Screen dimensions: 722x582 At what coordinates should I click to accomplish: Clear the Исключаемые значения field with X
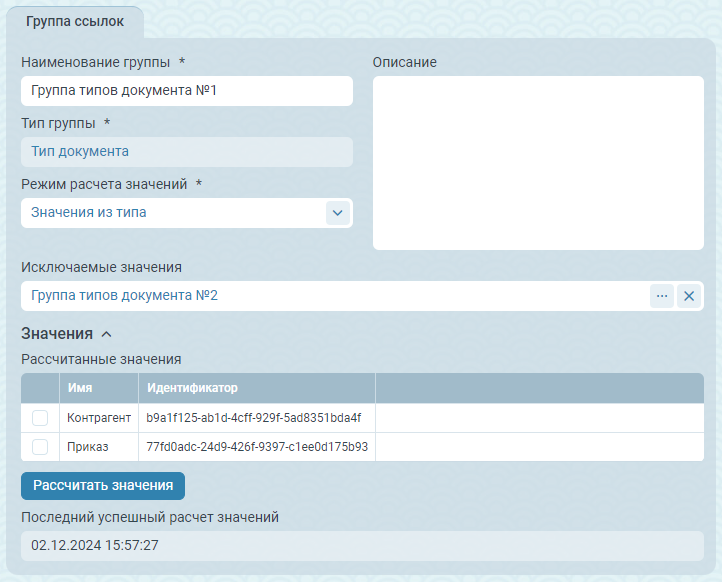[x=688, y=296]
